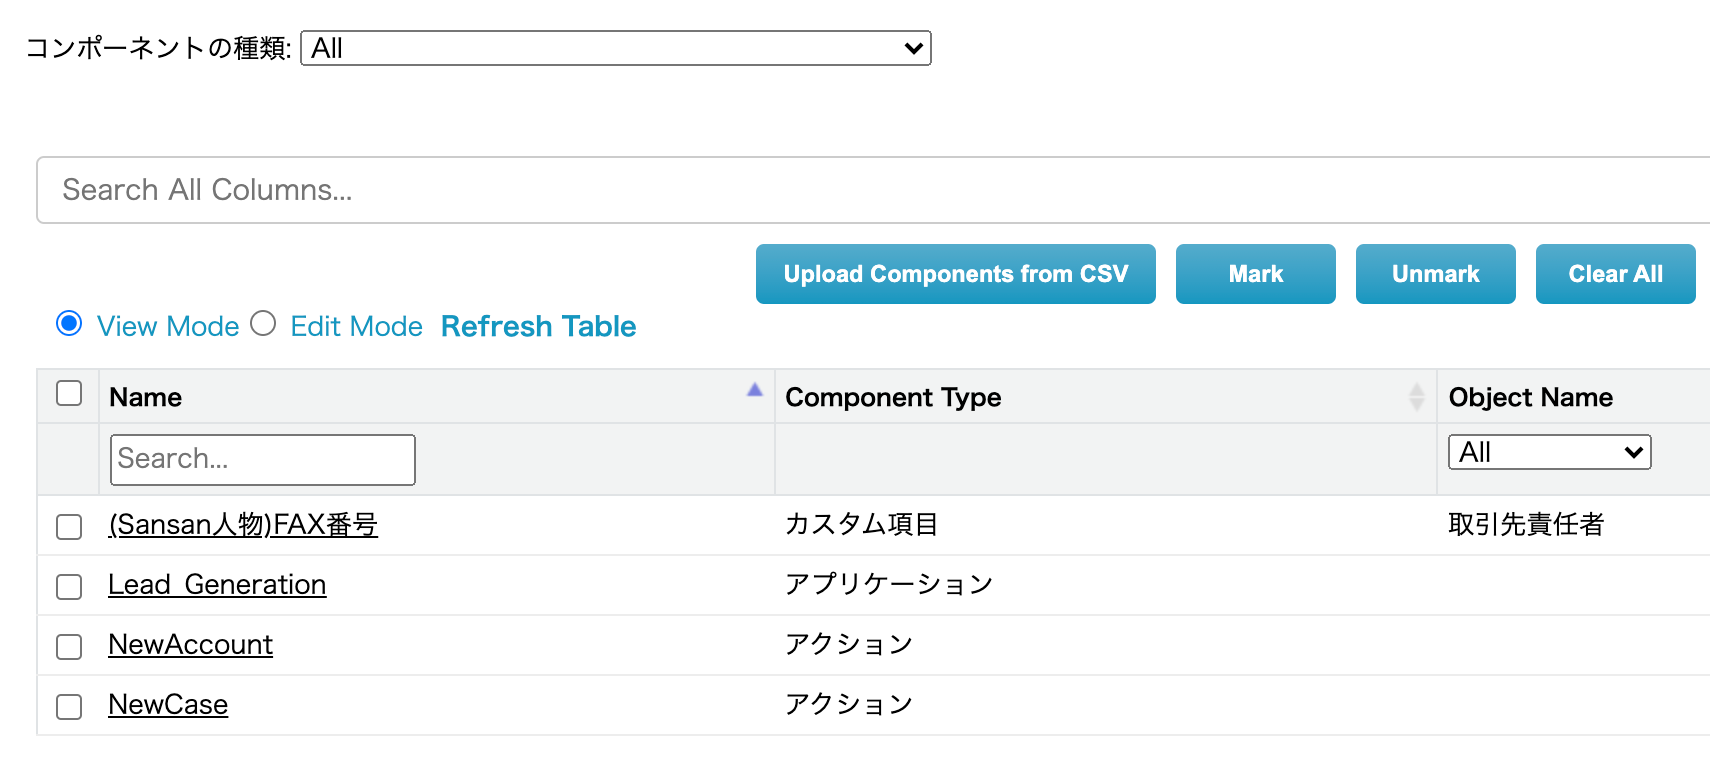Select the View Mode radio button

coord(69,324)
